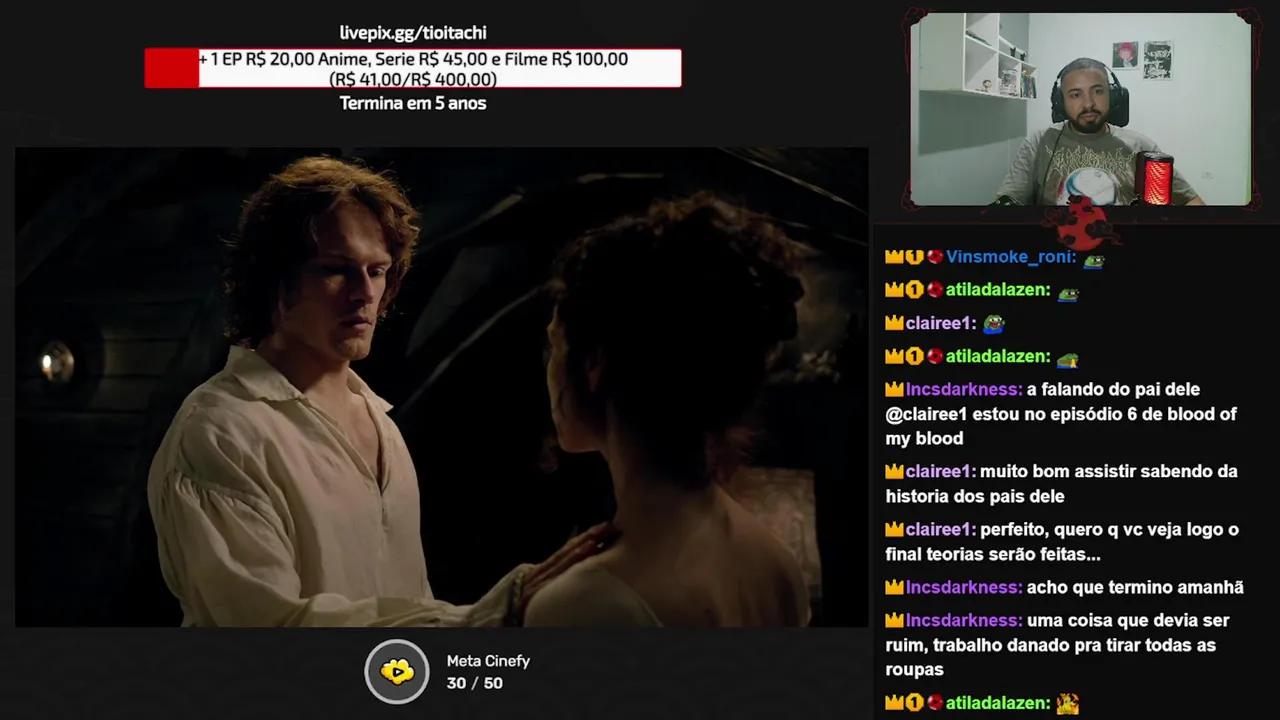Click the 'Meta Cinefy' label
This screenshot has width=1280, height=720.
click(488, 661)
